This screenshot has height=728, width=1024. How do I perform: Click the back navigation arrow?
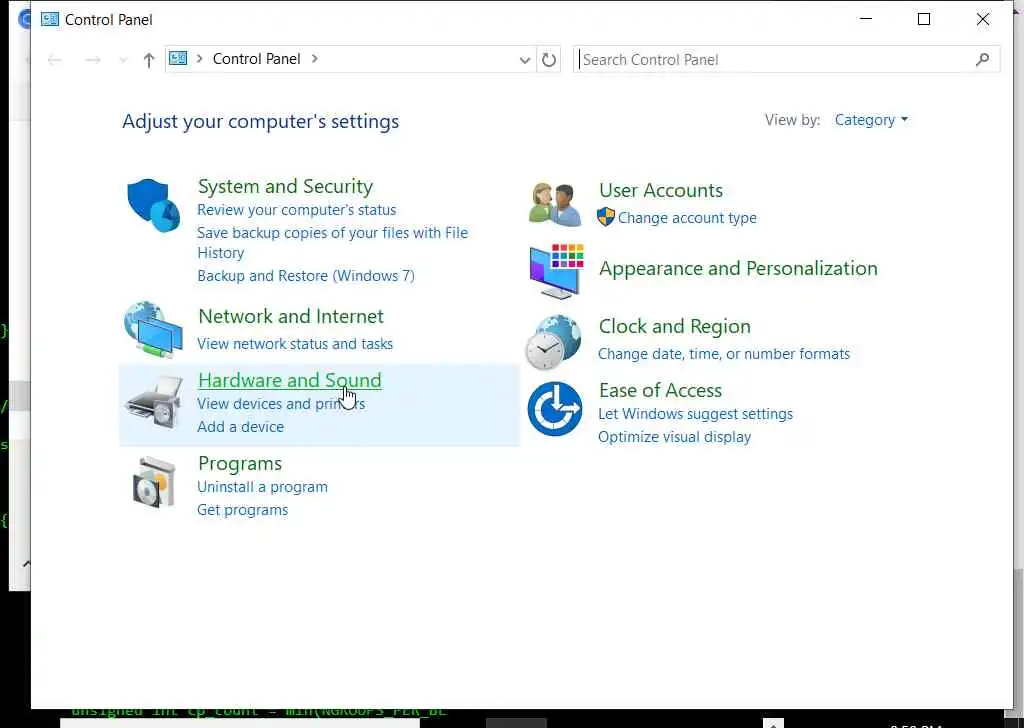[54, 60]
